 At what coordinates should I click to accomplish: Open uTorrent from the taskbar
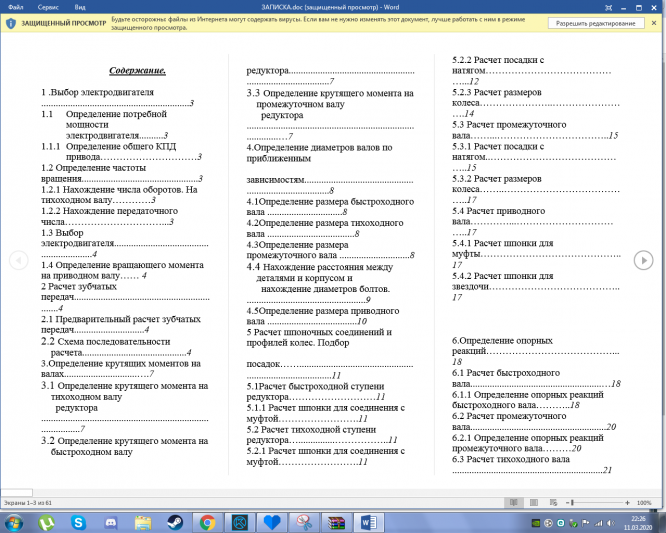tap(46, 522)
